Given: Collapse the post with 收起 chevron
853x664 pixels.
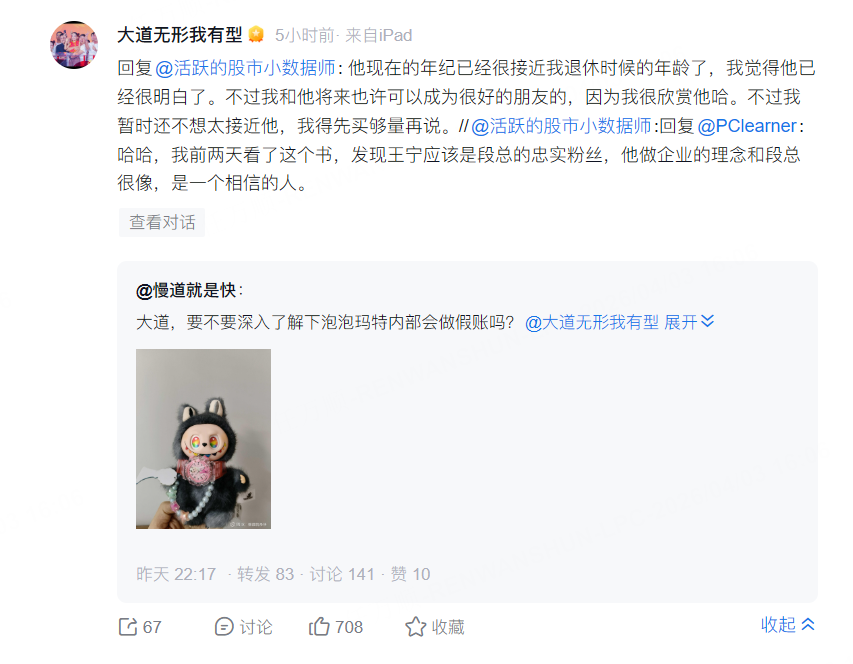Looking at the screenshot, I should click(788, 625).
